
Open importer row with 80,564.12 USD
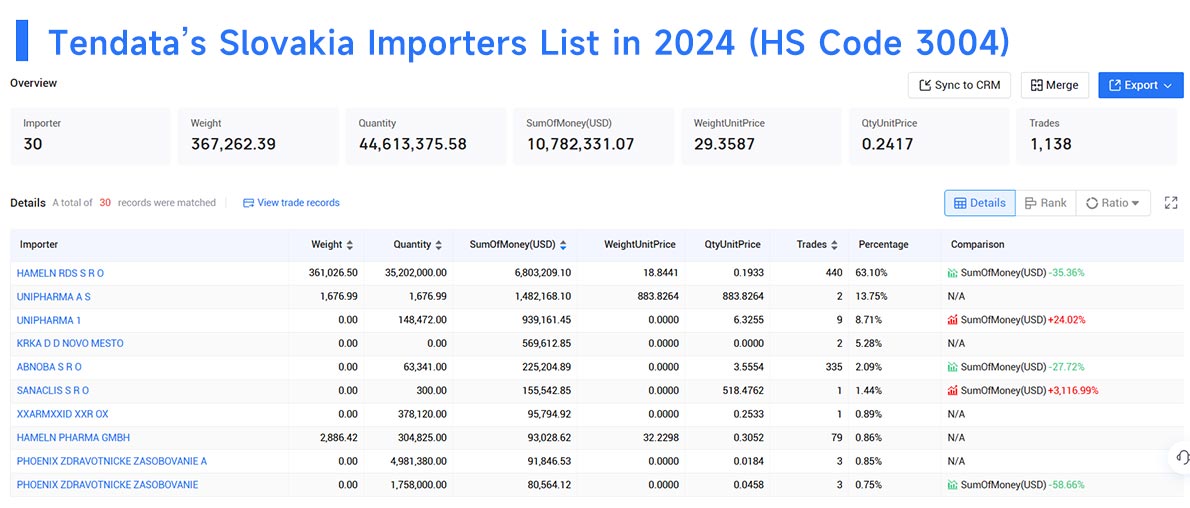coord(108,484)
